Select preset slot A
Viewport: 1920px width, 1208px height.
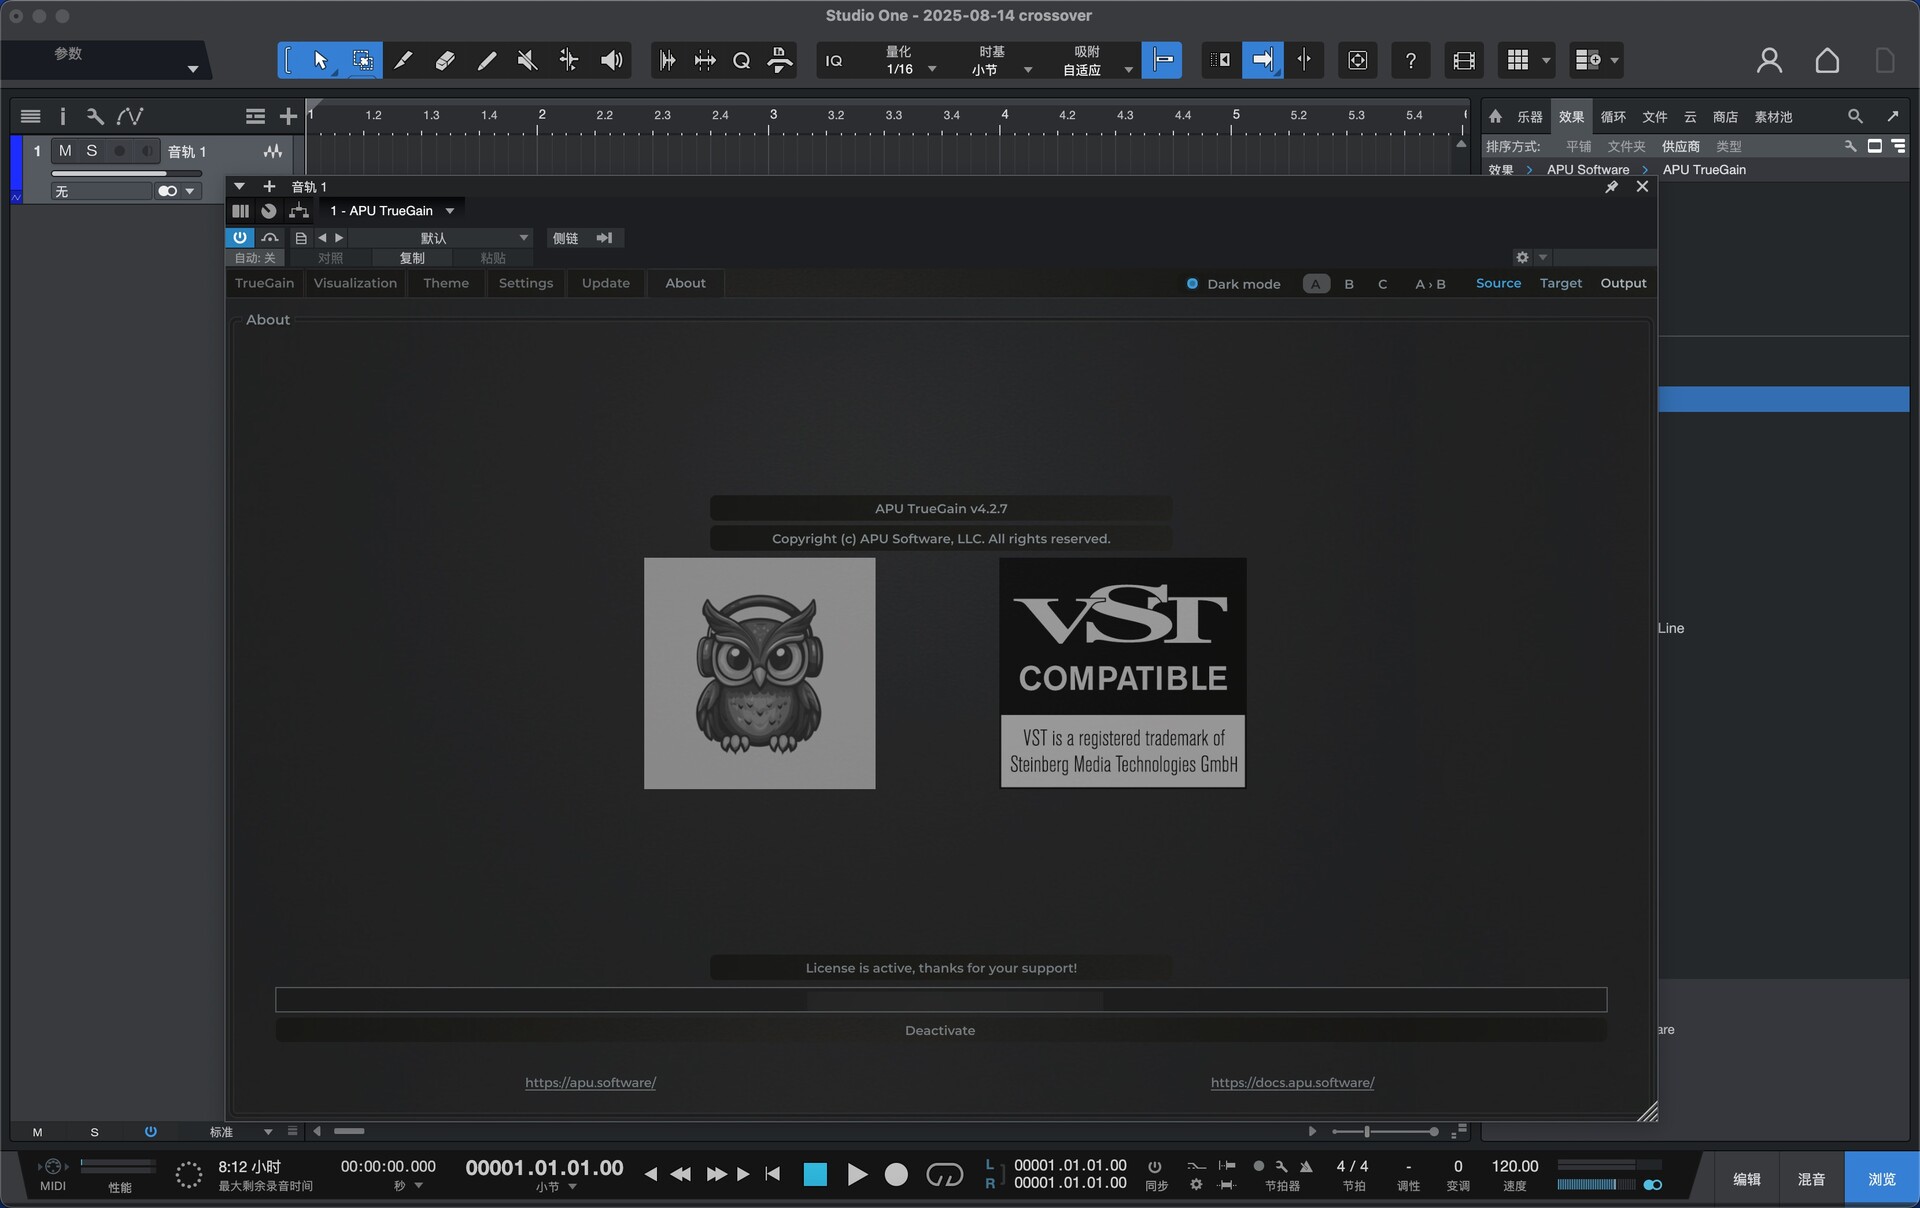click(x=1316, y=284)
